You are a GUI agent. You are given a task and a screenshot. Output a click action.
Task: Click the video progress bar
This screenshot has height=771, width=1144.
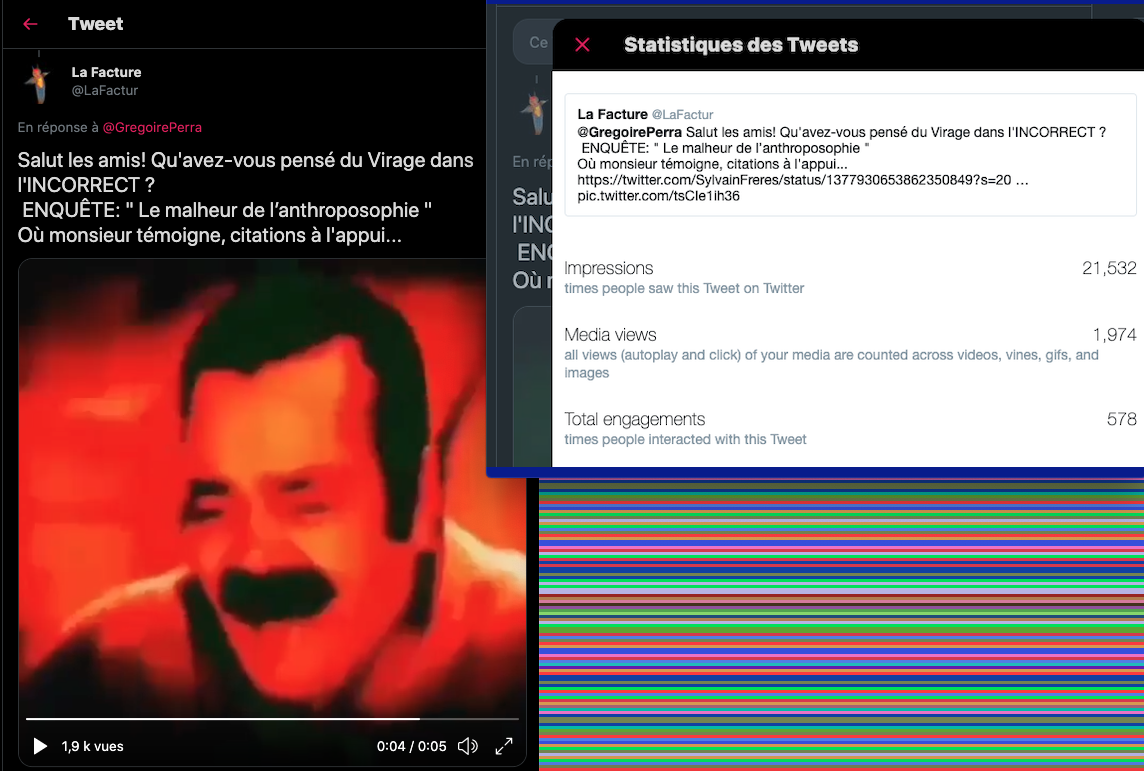[x=272, y=718]
